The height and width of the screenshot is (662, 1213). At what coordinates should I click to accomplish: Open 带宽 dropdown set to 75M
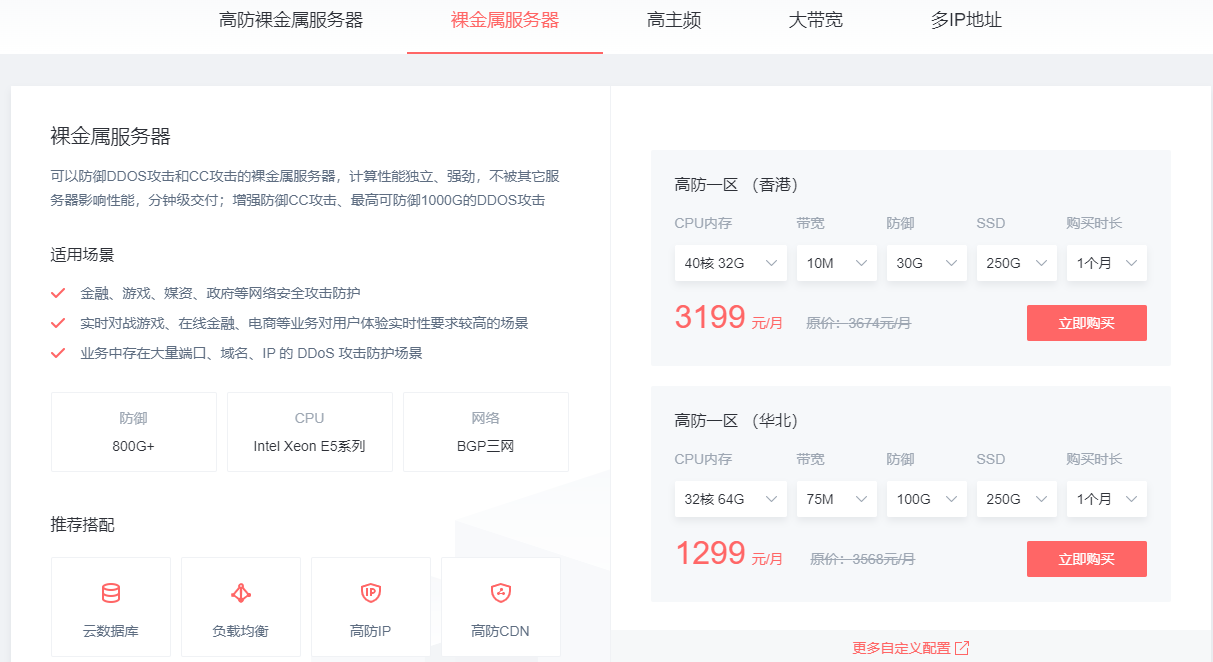click(837, 499)
